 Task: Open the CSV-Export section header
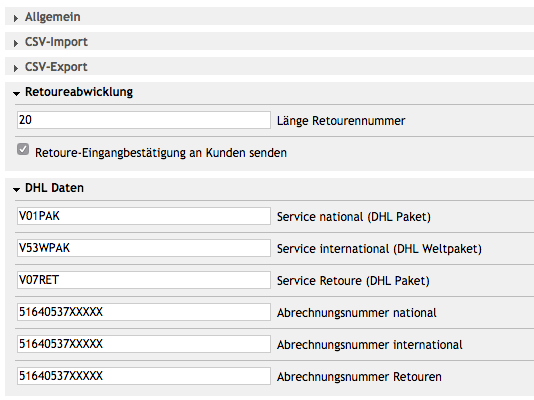click(x=269, y=66)
